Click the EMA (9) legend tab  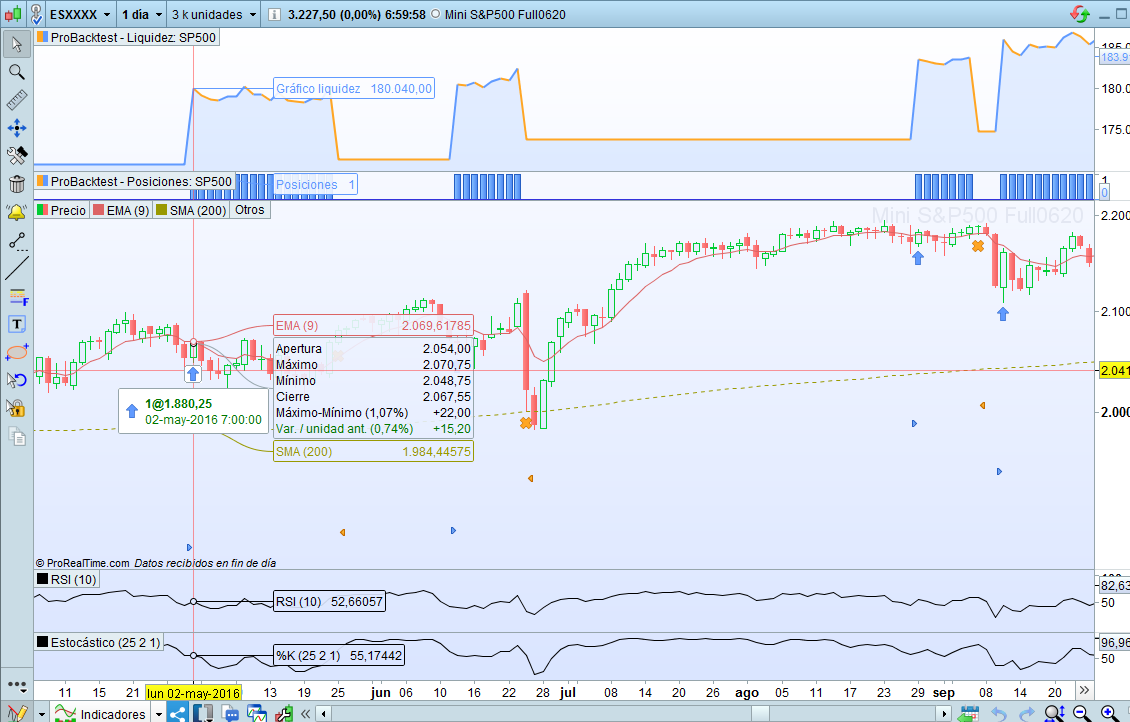[x=121, y=210]
